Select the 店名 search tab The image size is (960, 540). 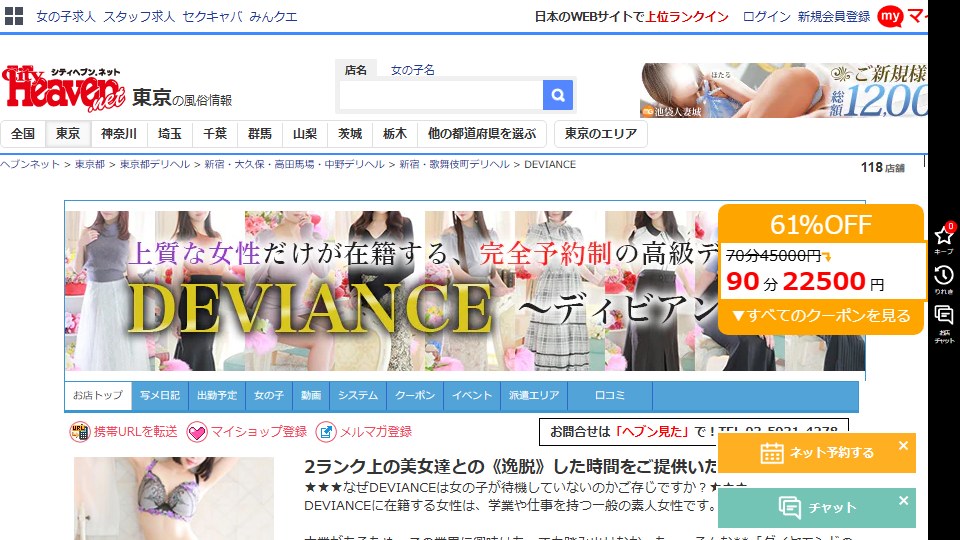356,70
